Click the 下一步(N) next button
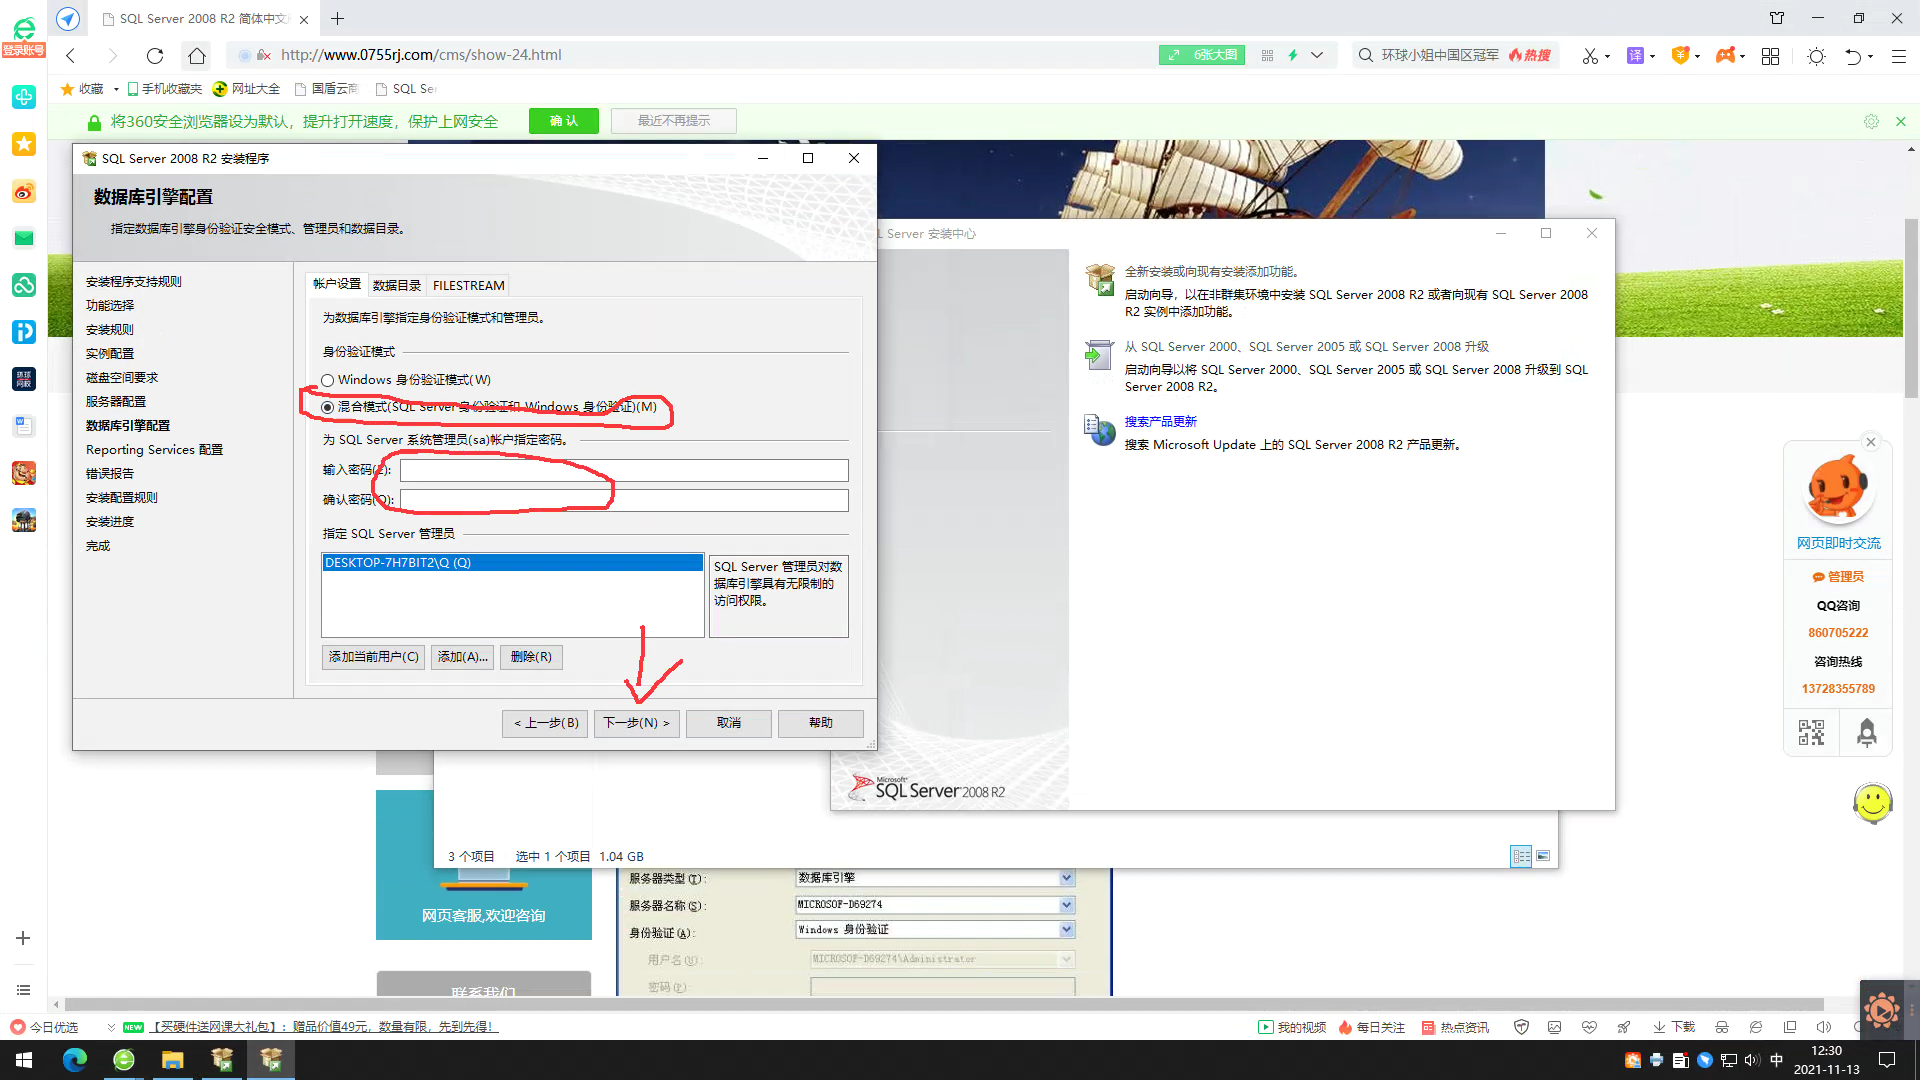This screenshot has height=1080, width=1920. pos(636,723)
